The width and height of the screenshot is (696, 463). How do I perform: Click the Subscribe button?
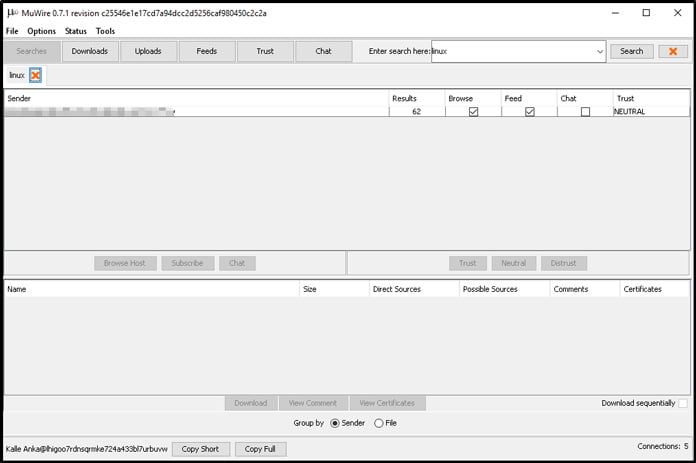coord(187,263)
